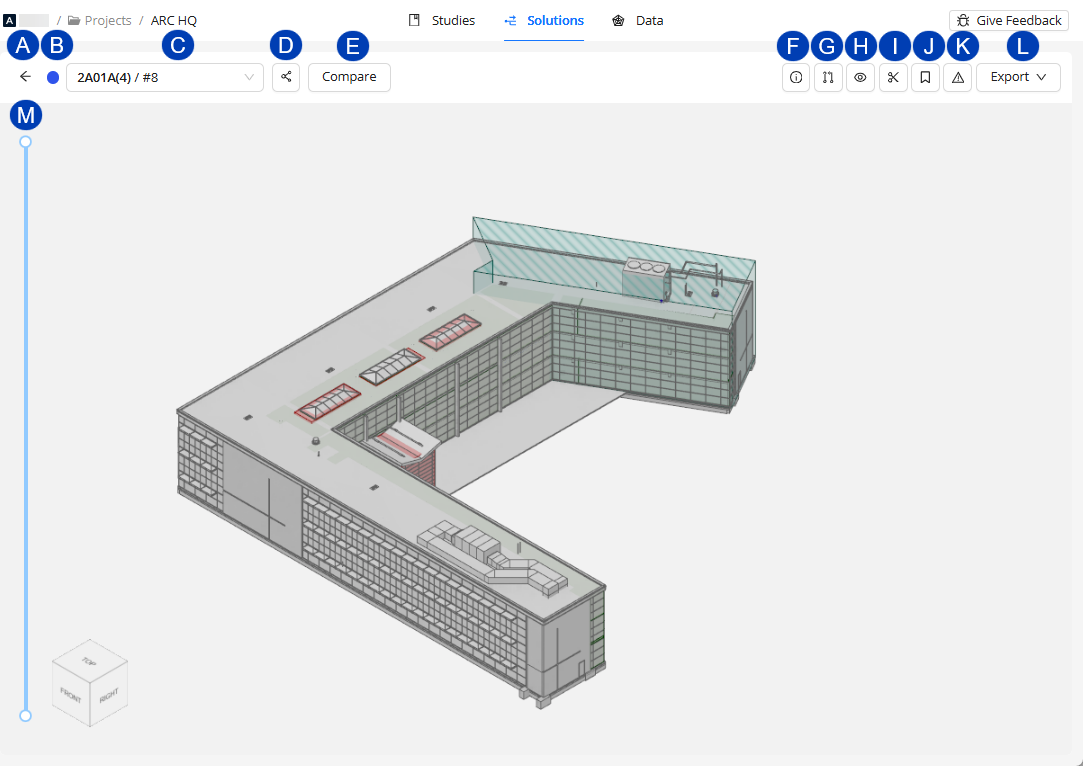The width and height of the screenshot is (1083, 766).
Task: Click the bottom handle of vertical slider
Action: click(x=26, y=716)
